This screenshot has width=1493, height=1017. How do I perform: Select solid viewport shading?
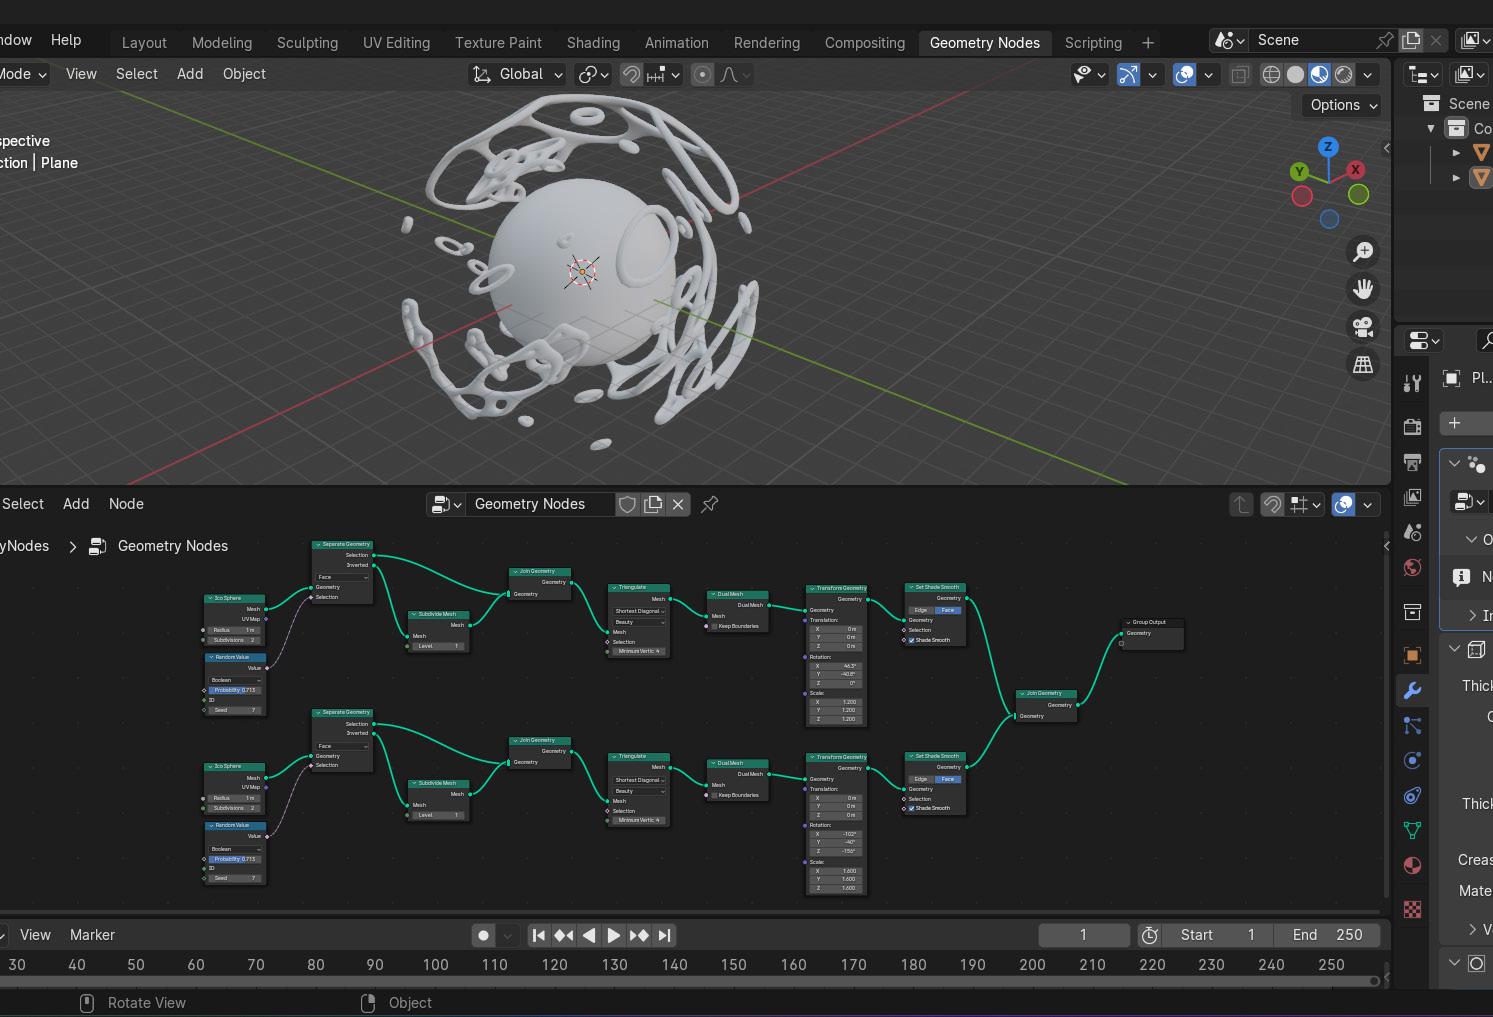click(x=1295, y=74)
